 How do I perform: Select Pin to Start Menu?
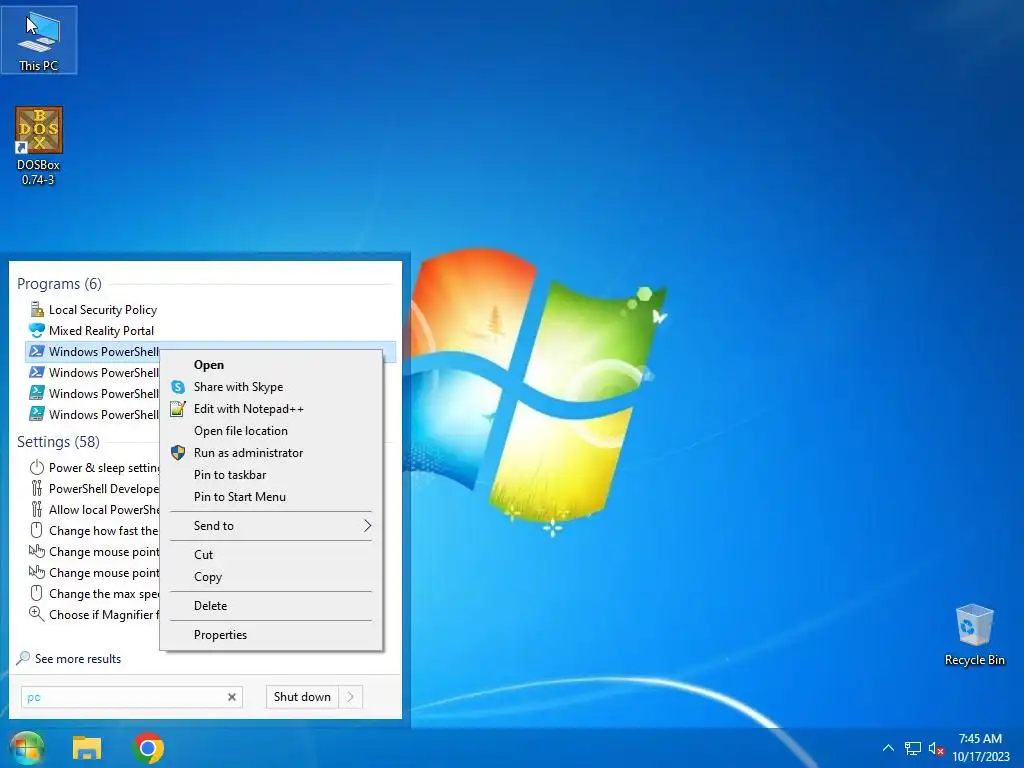(x=272, y=497)
